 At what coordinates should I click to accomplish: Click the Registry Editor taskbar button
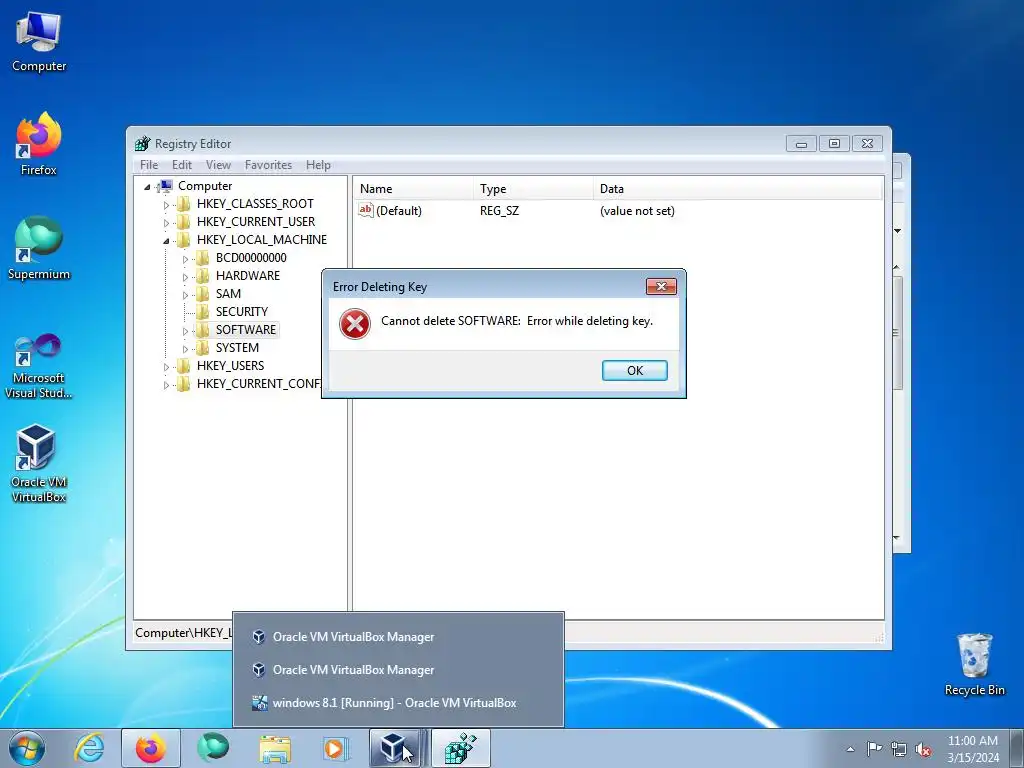coord(460,748)
